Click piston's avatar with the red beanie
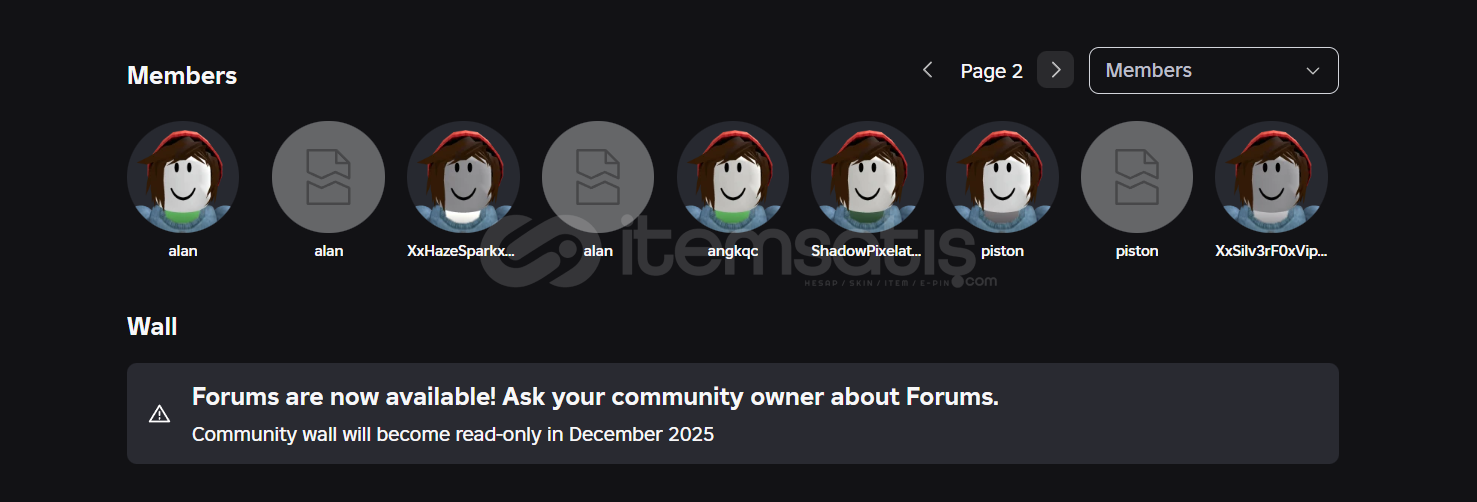 (x=1002, y=177)
